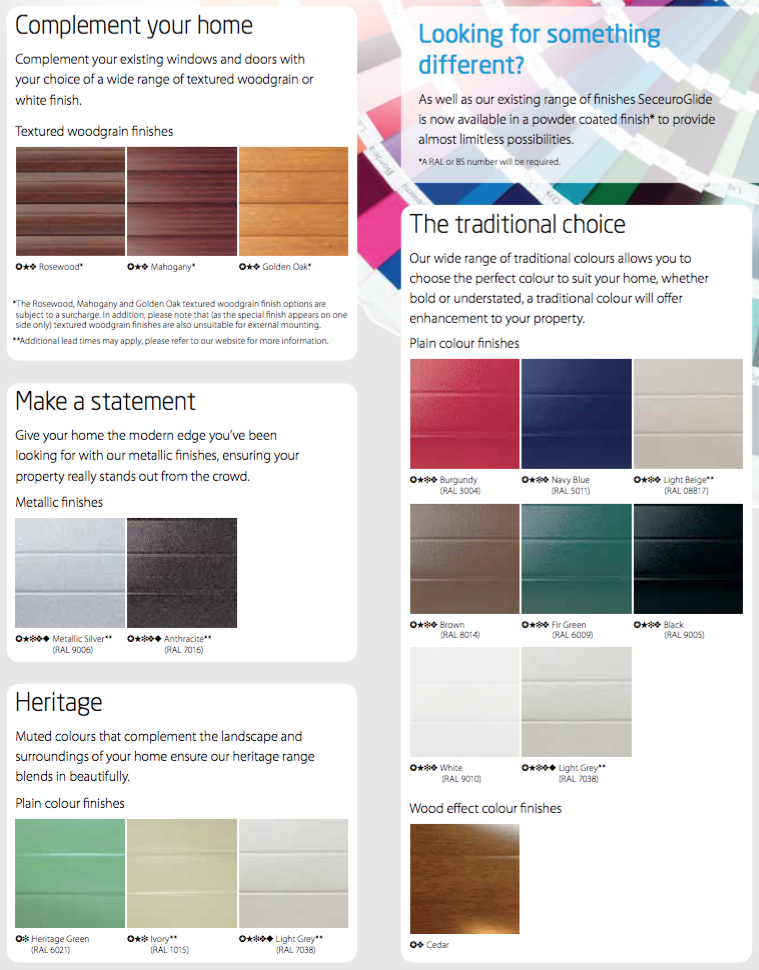The image size is (759, 970).
Task: Select the Rosewood woodgrain swatch
Action: pos(70,201)
